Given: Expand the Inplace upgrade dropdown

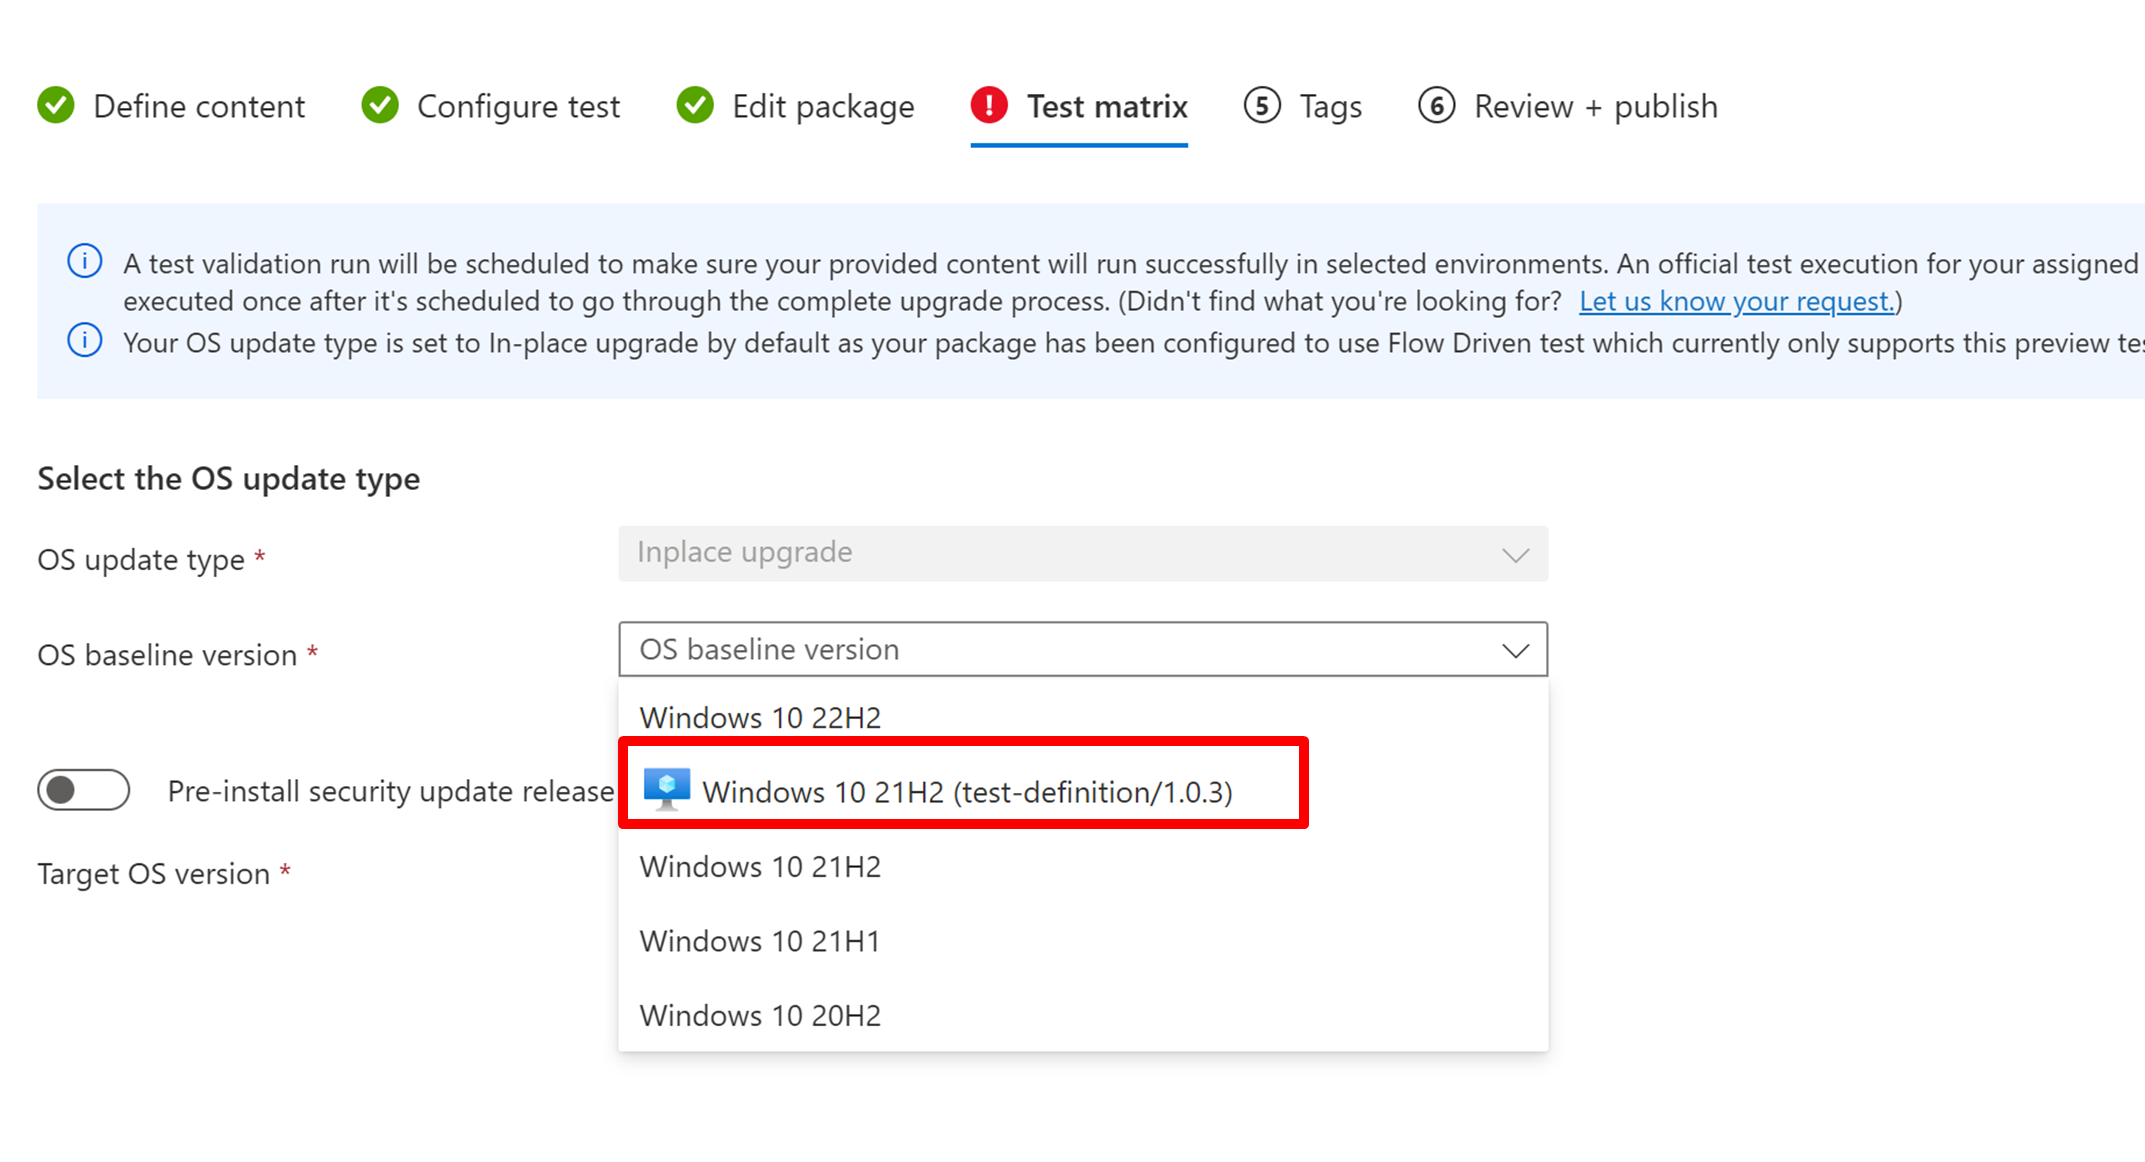Looking at the screenshot, I should click(1082, 553).
